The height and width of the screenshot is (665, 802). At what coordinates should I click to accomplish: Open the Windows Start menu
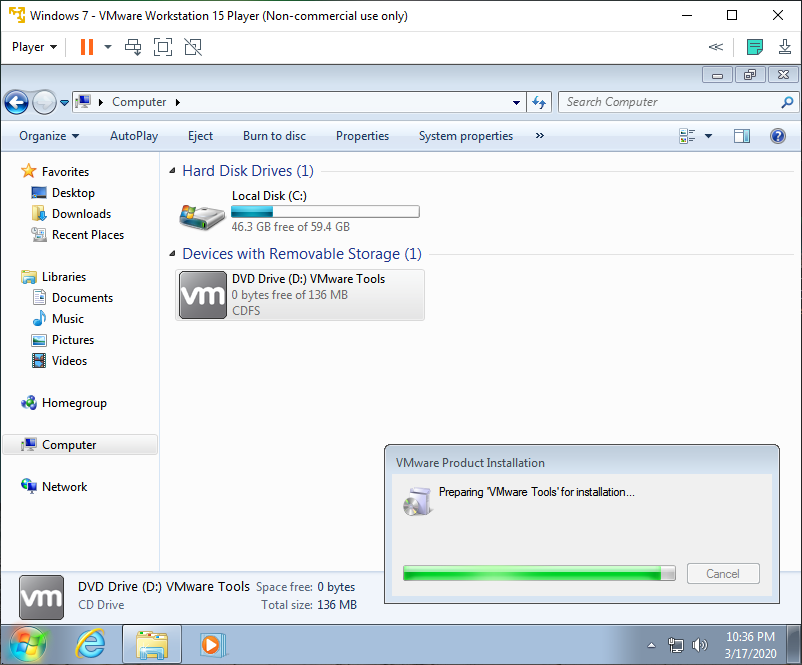[28, 645]
